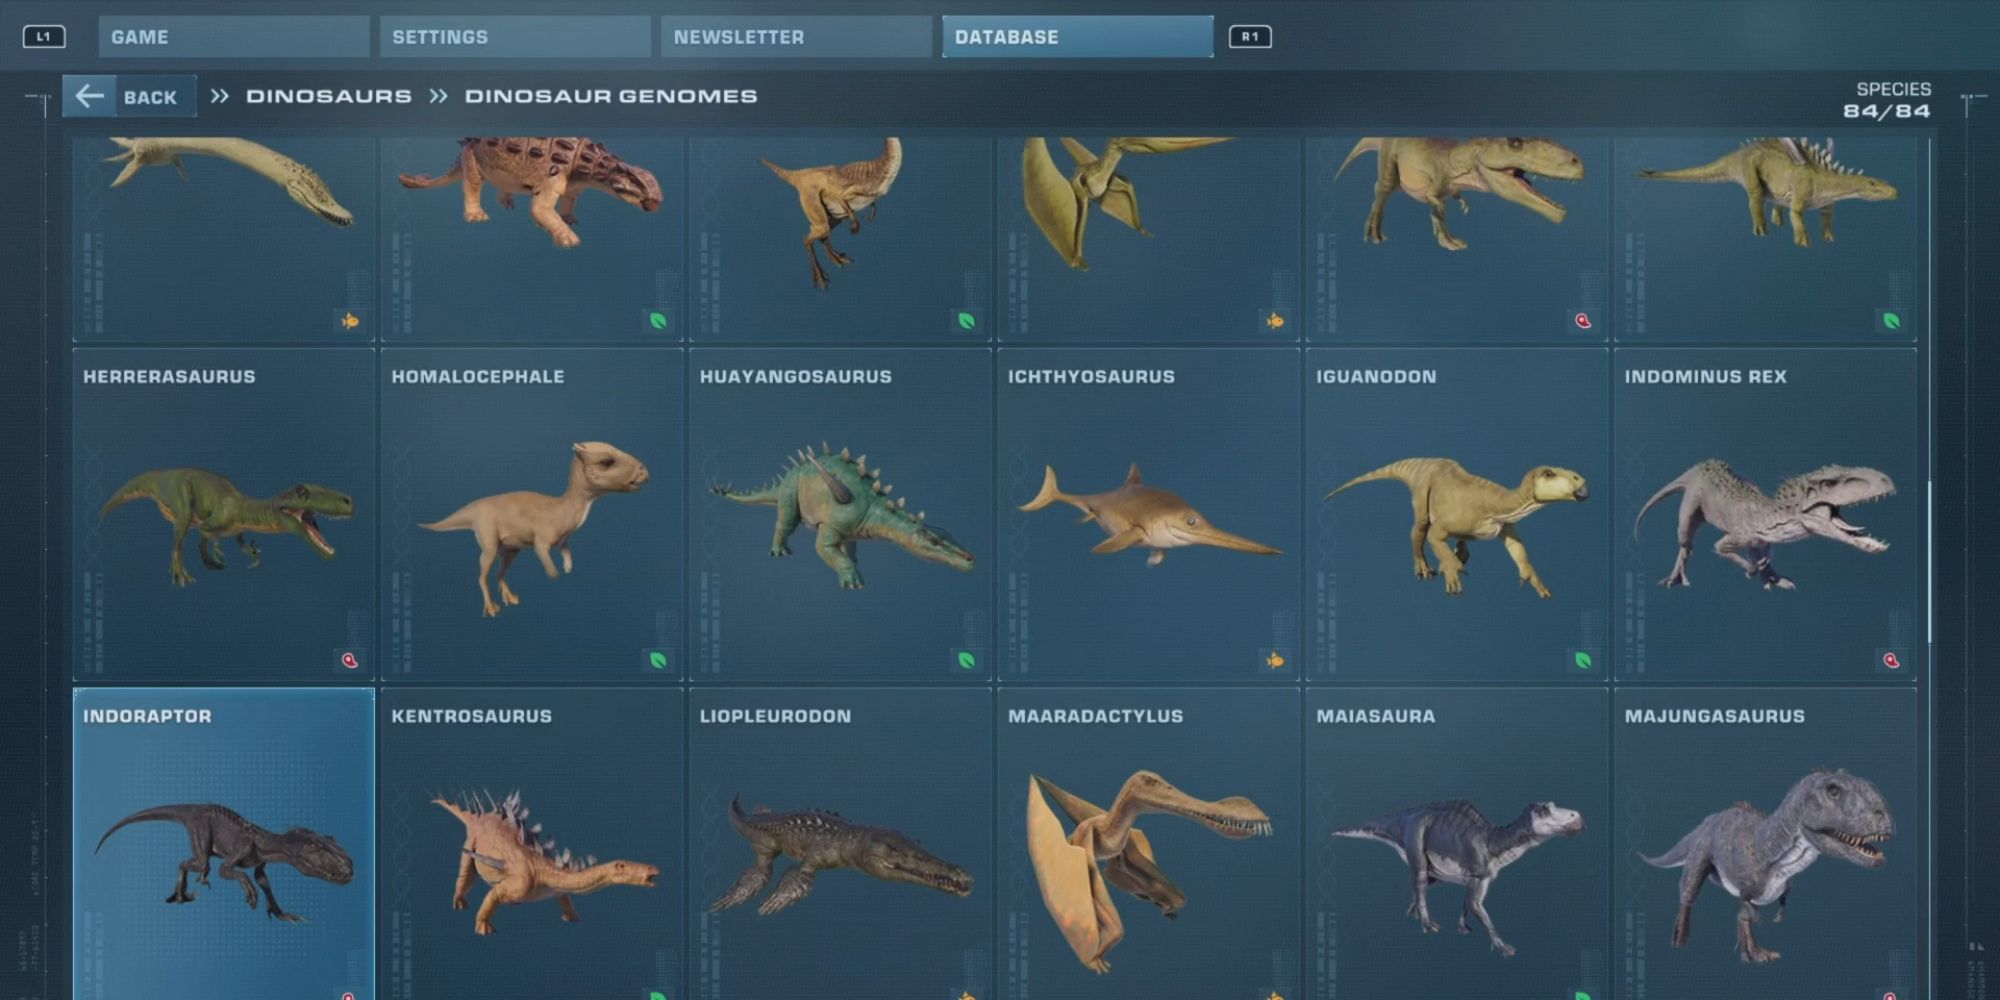Click herbivore leaf icon on Iguanodon card
This screenshot has height=1000, width=2000.
(1583, 660)
